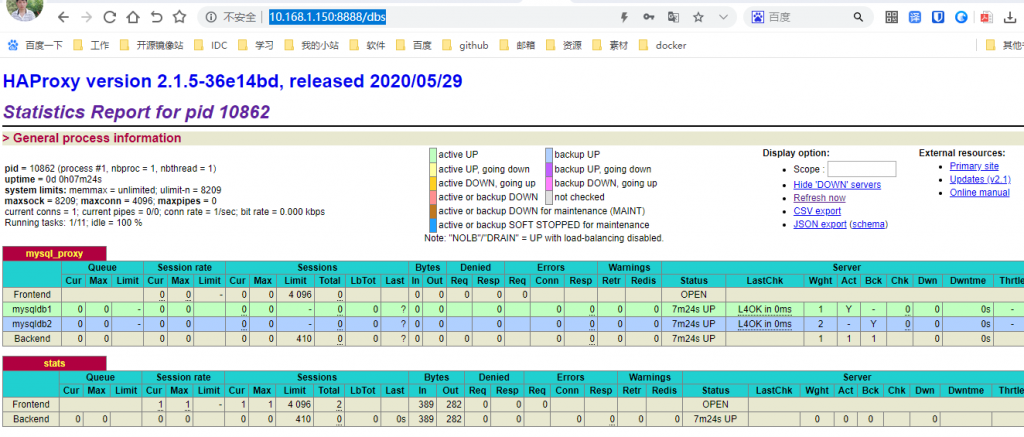Open the CSV export link
Viewport: 1024px width, 437px height.
(816, 211)
